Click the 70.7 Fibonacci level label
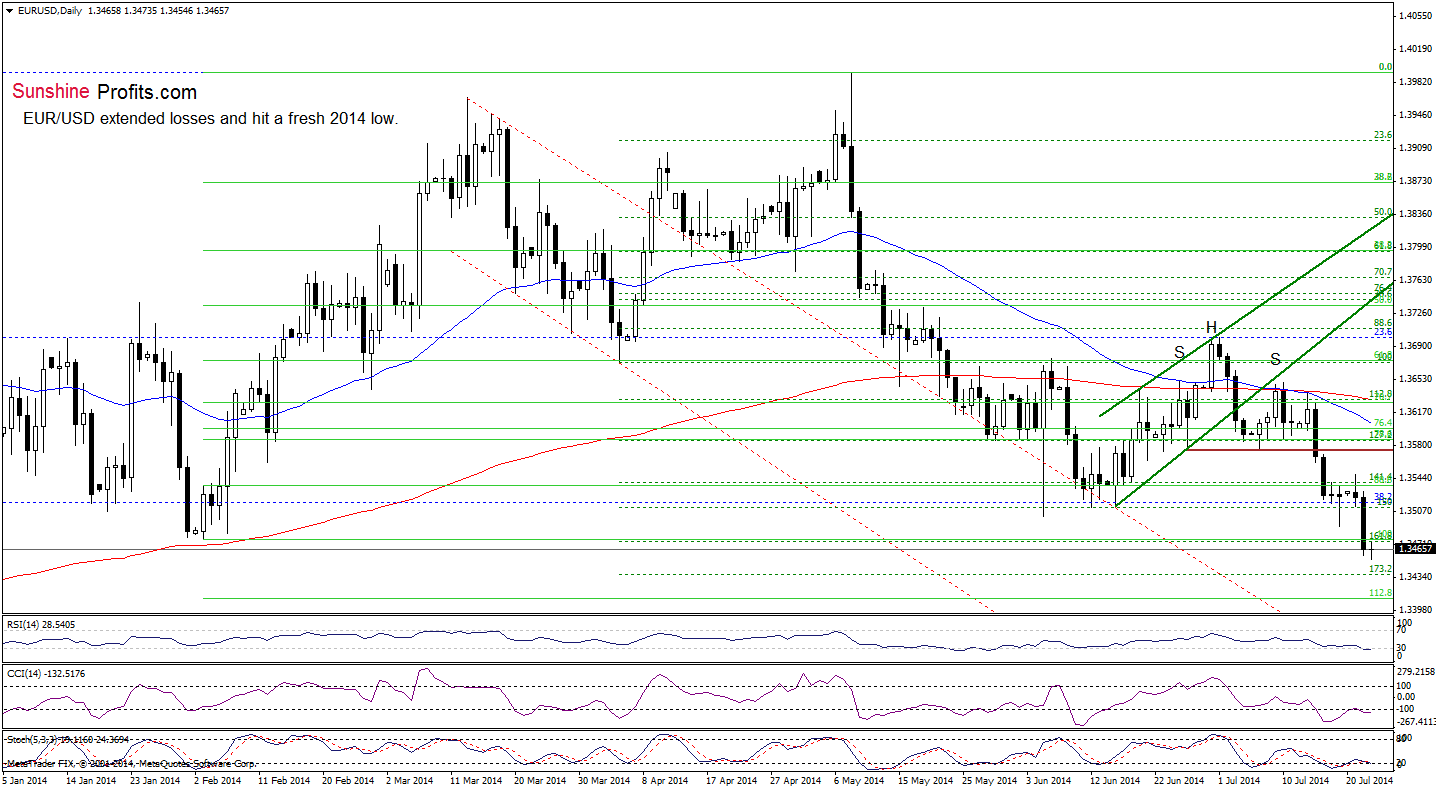The height and width of the screenshot is (789, 1436). [1383, 271]
